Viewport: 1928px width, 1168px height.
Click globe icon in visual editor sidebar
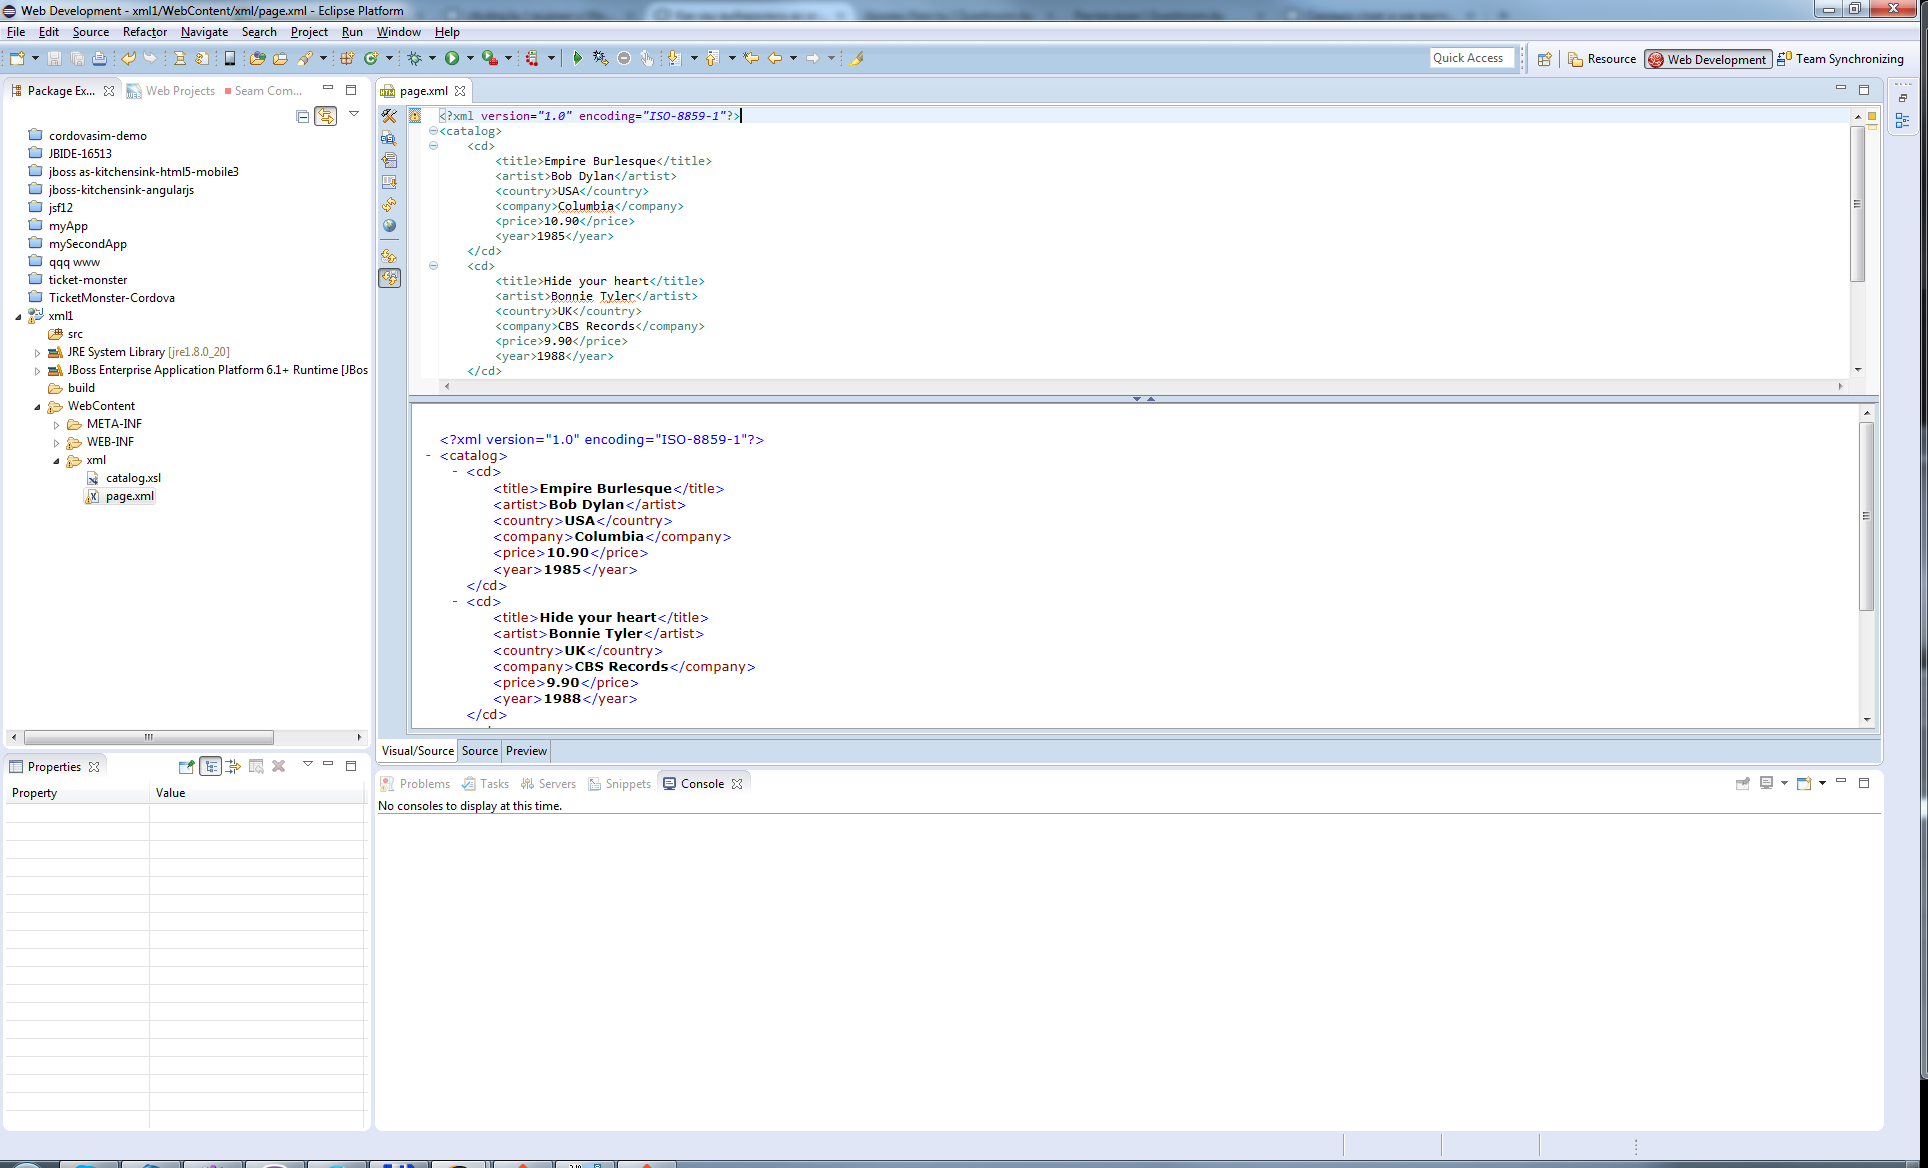click(x=389, y=226)
